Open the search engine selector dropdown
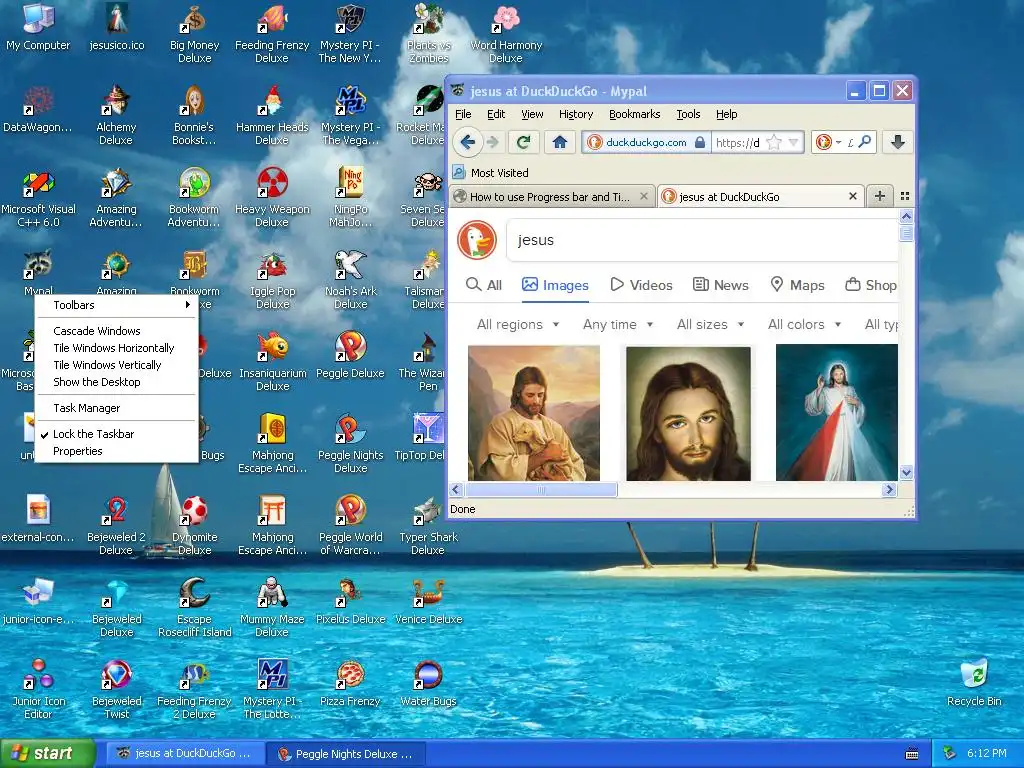Screen dimensions: 1024x768 pyautogui.click(x=828, y=142)
